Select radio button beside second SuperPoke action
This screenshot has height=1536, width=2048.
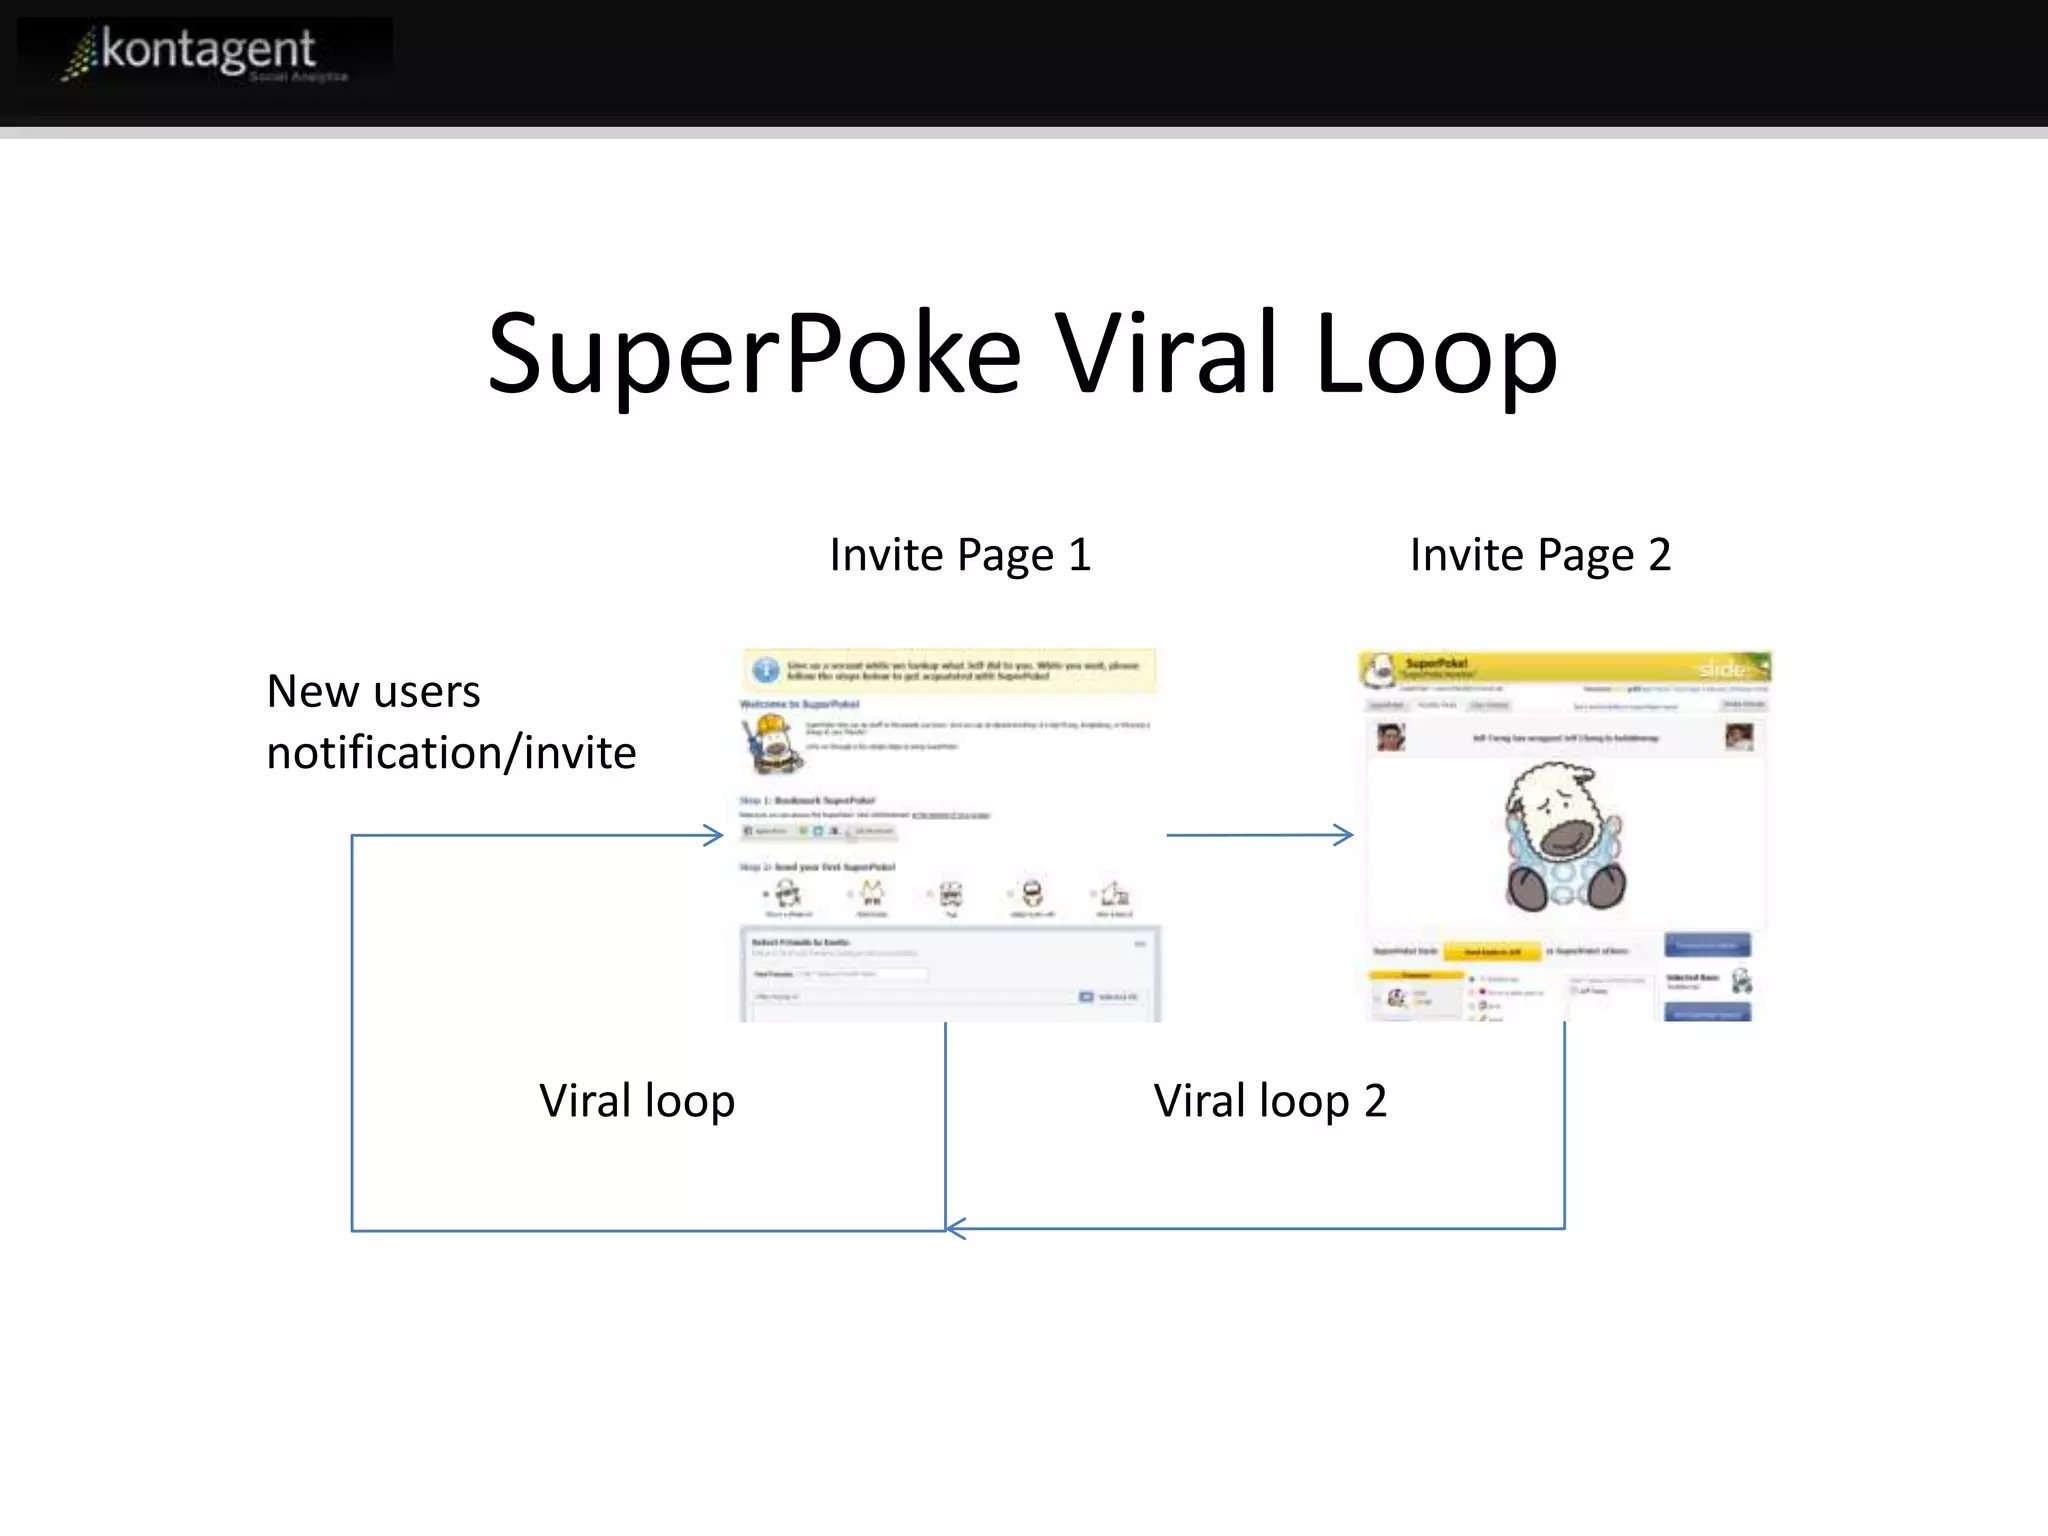850,894
